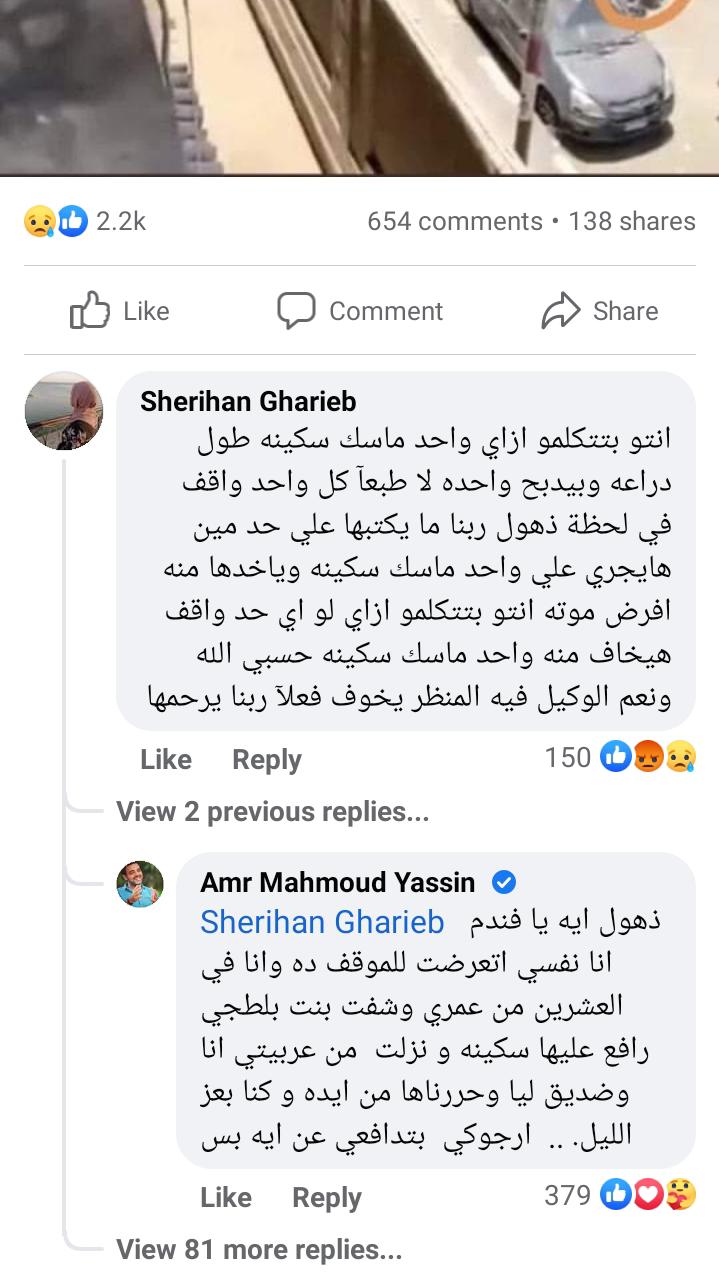View reaction icons on Amr's reply
The image size is (719, 1277).
[x=648, y=1194]
